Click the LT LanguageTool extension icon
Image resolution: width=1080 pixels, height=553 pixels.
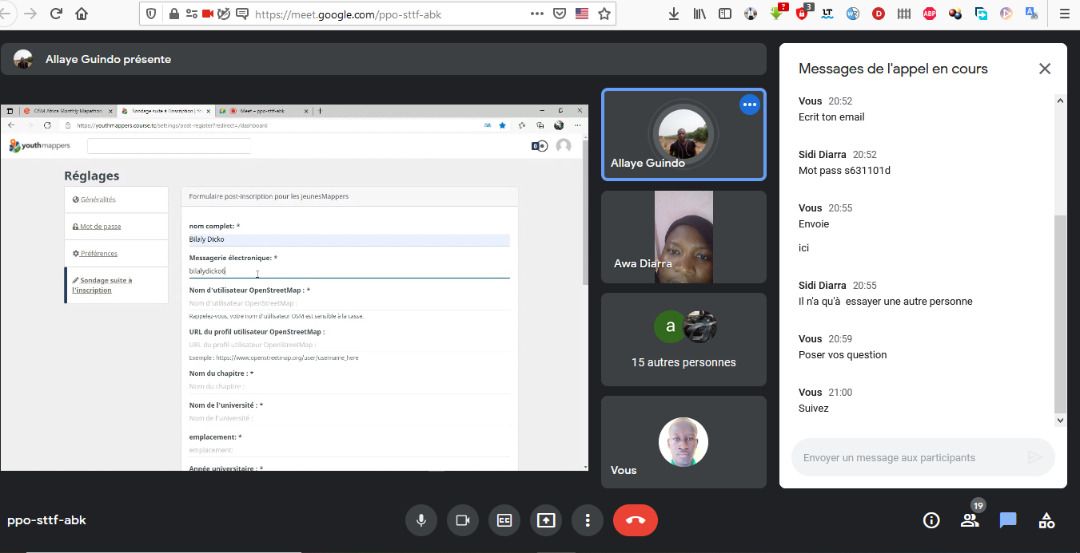[x=827, y=14]
